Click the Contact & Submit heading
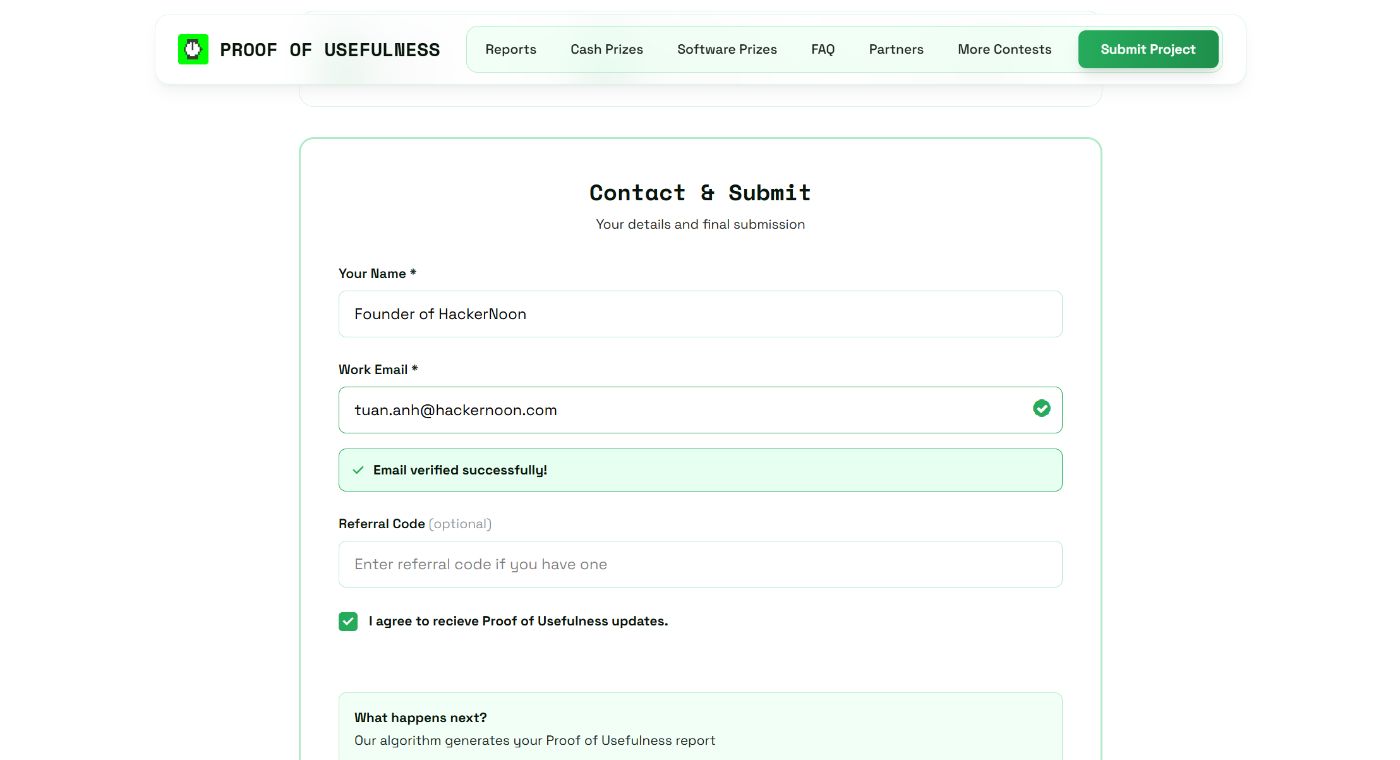1400x760 pixels. pyautogui.click(x=700, y=192)
